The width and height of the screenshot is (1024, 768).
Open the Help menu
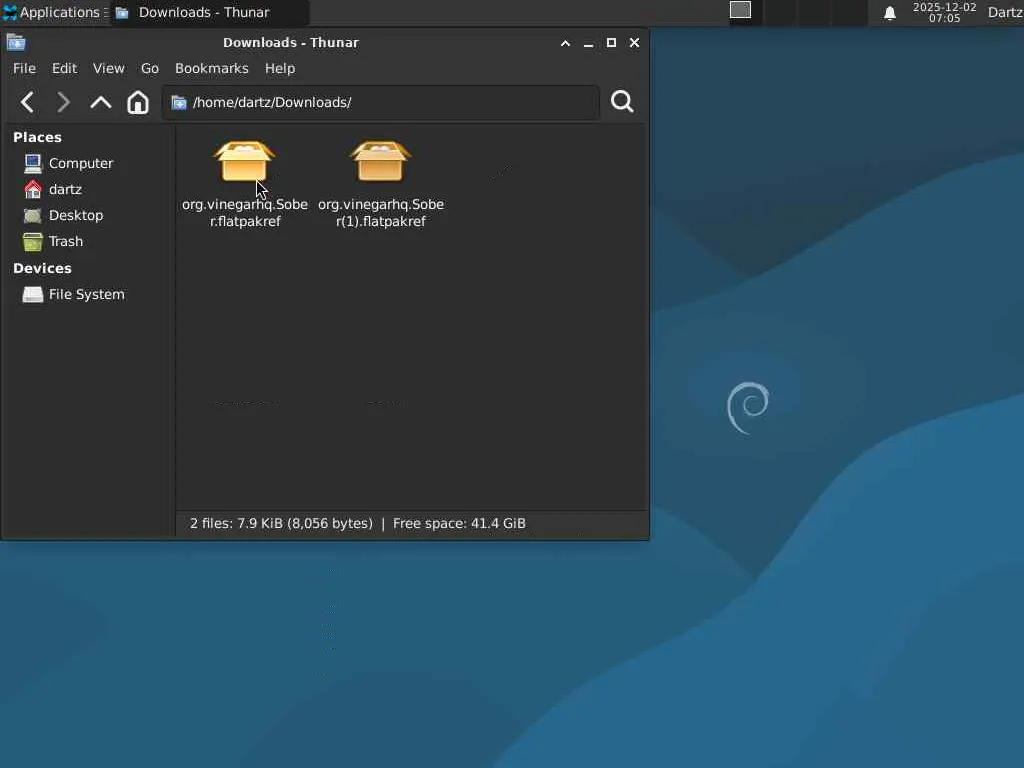coord(280,69)
